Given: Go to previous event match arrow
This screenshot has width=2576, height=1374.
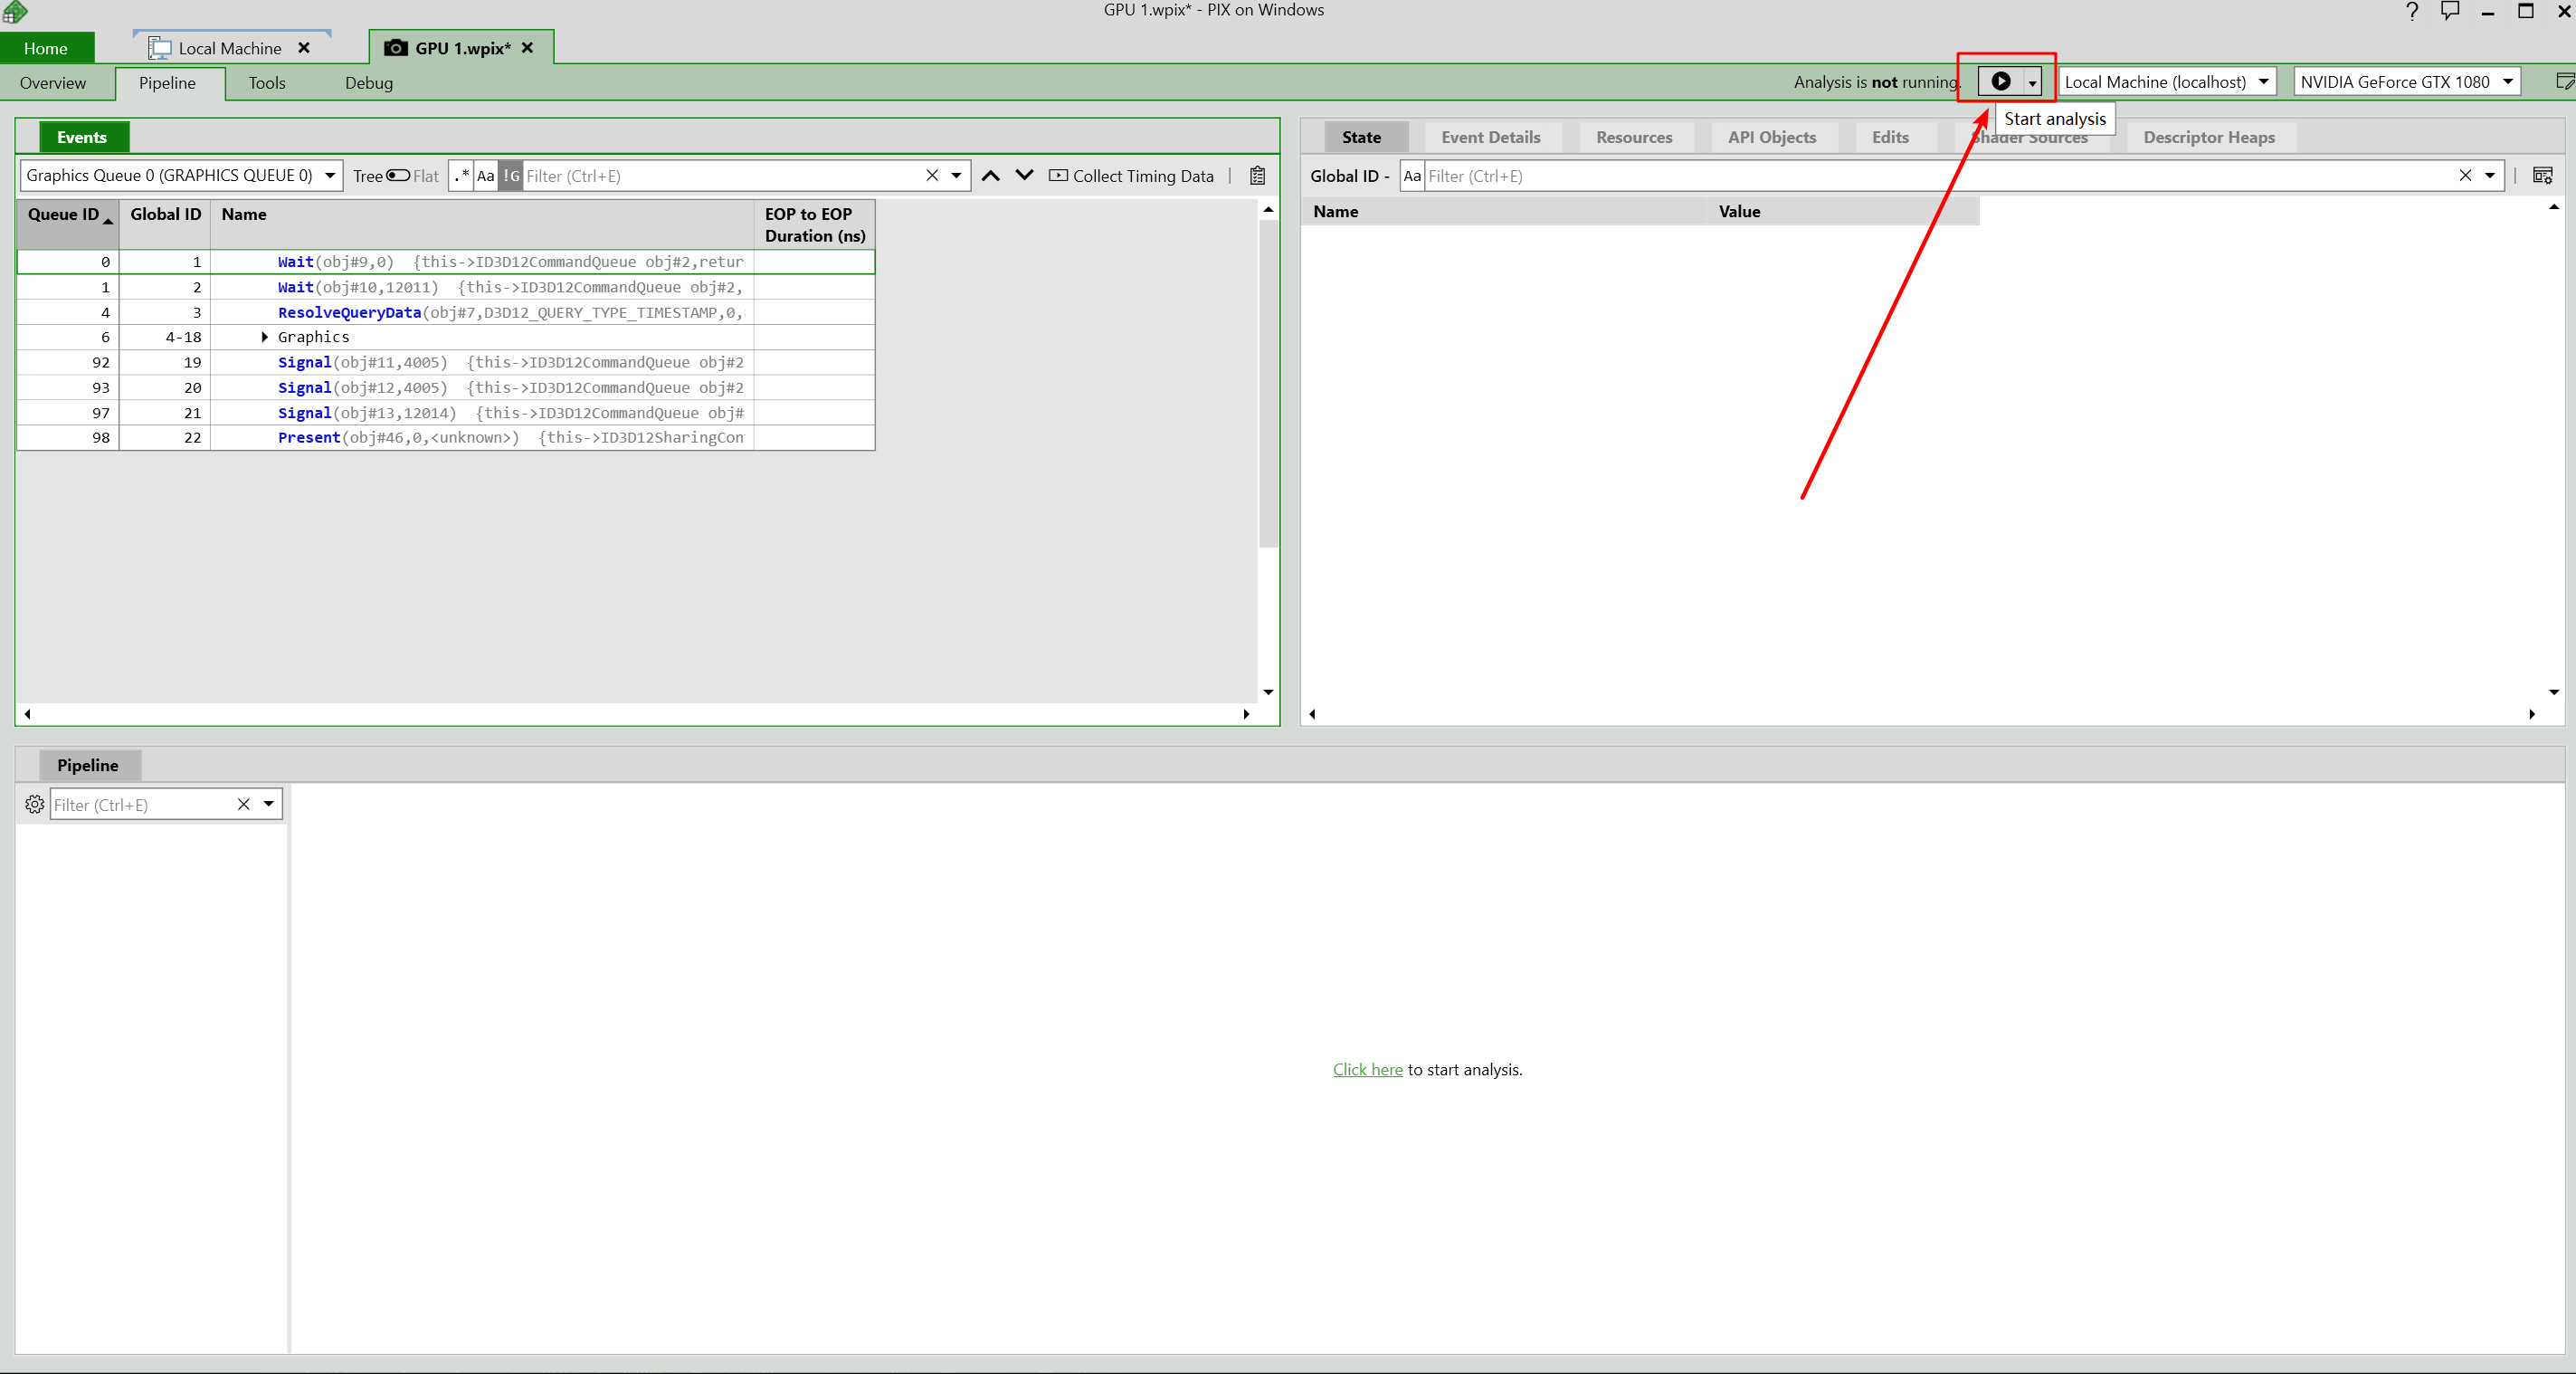Looking at the screenshot, I should click(x=990, y=176).
